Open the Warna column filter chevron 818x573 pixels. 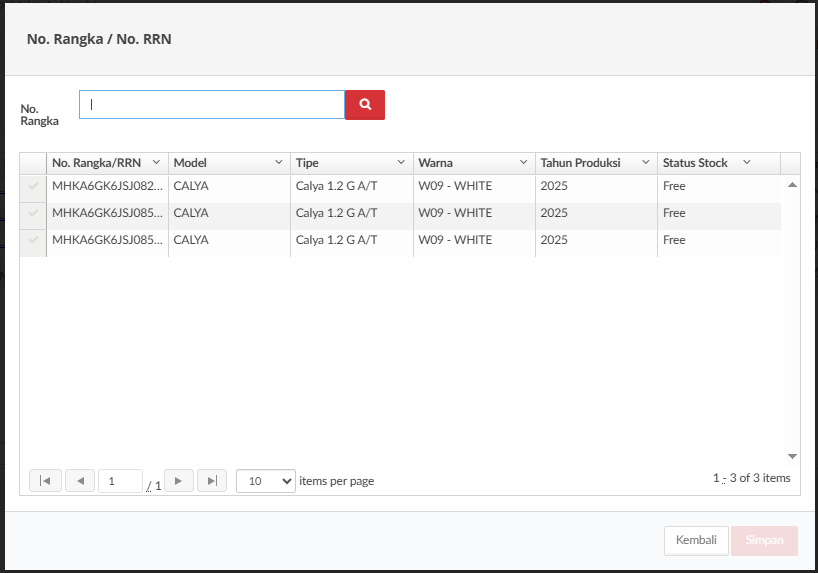point(523,162)
